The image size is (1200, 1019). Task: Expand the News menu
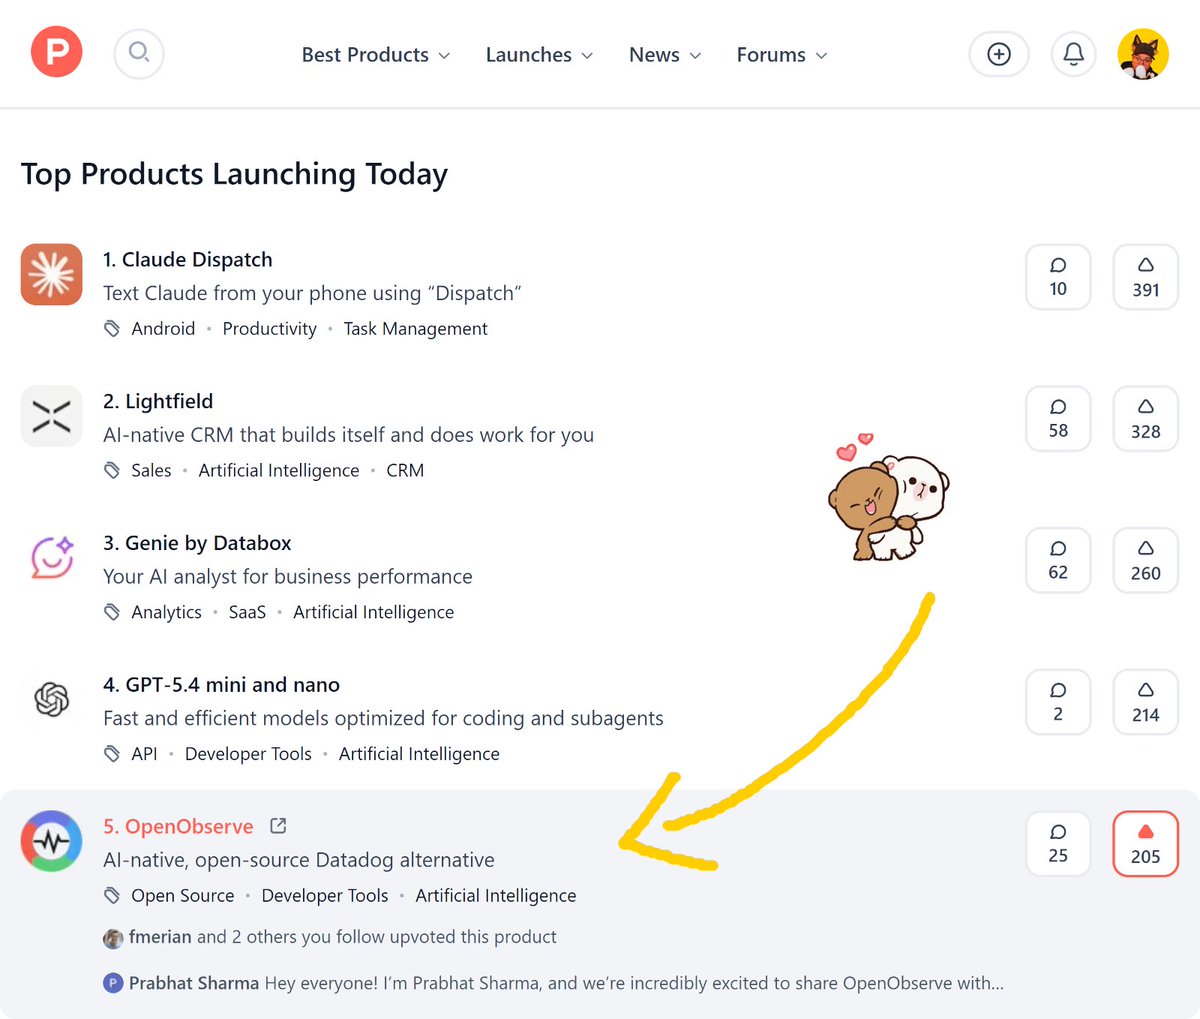click(x=665, y=55)
